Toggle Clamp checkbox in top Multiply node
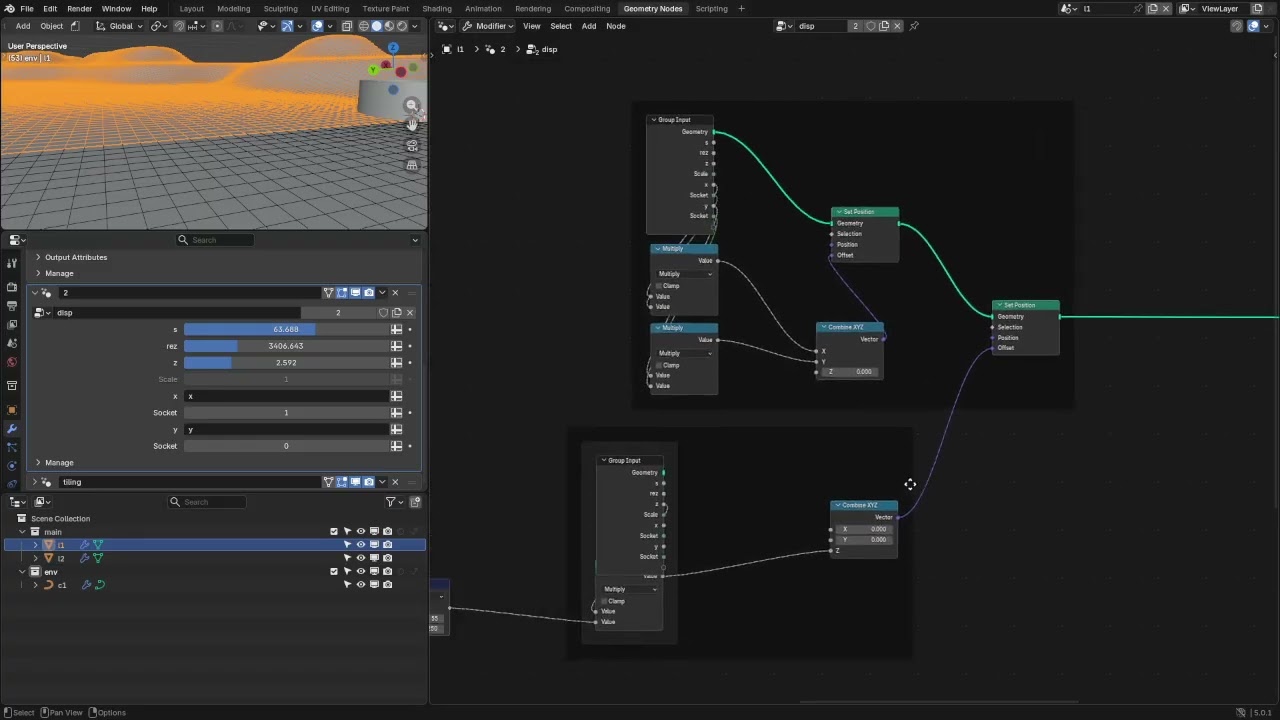This screenshot has width=1280, height=720. coord(660,286)
